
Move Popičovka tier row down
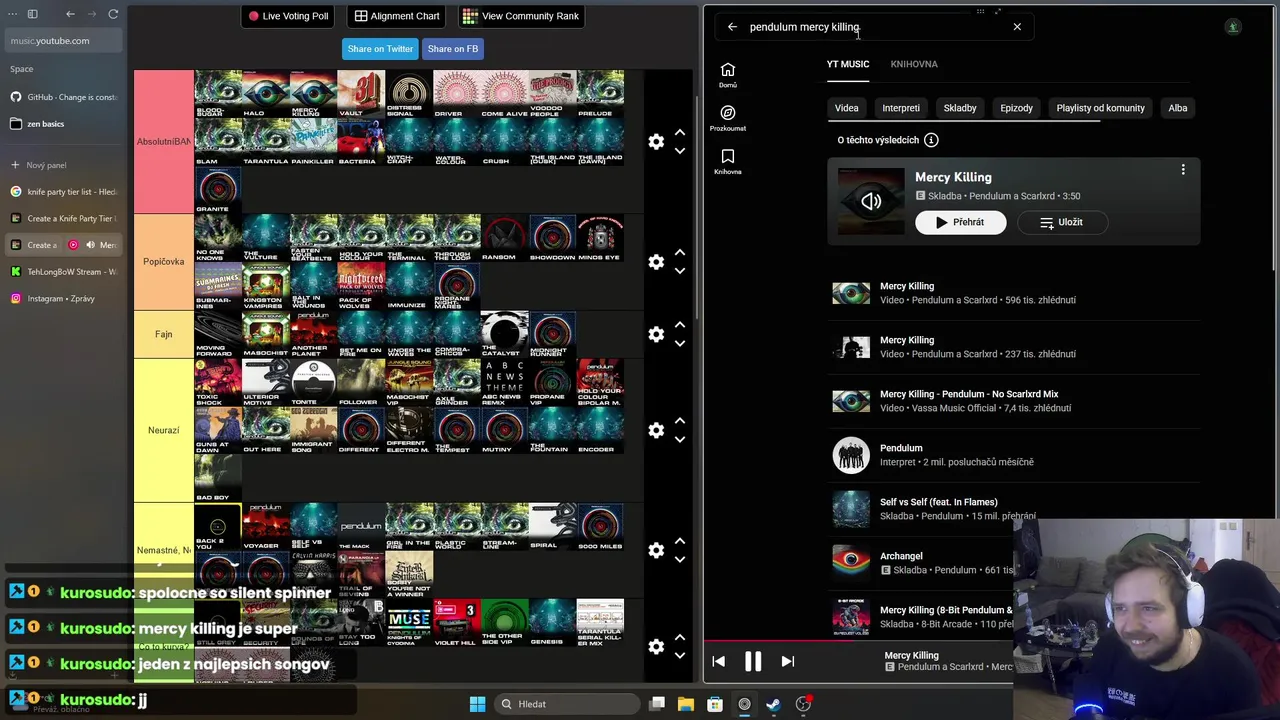pyautogui.click(x=680, y=271)
